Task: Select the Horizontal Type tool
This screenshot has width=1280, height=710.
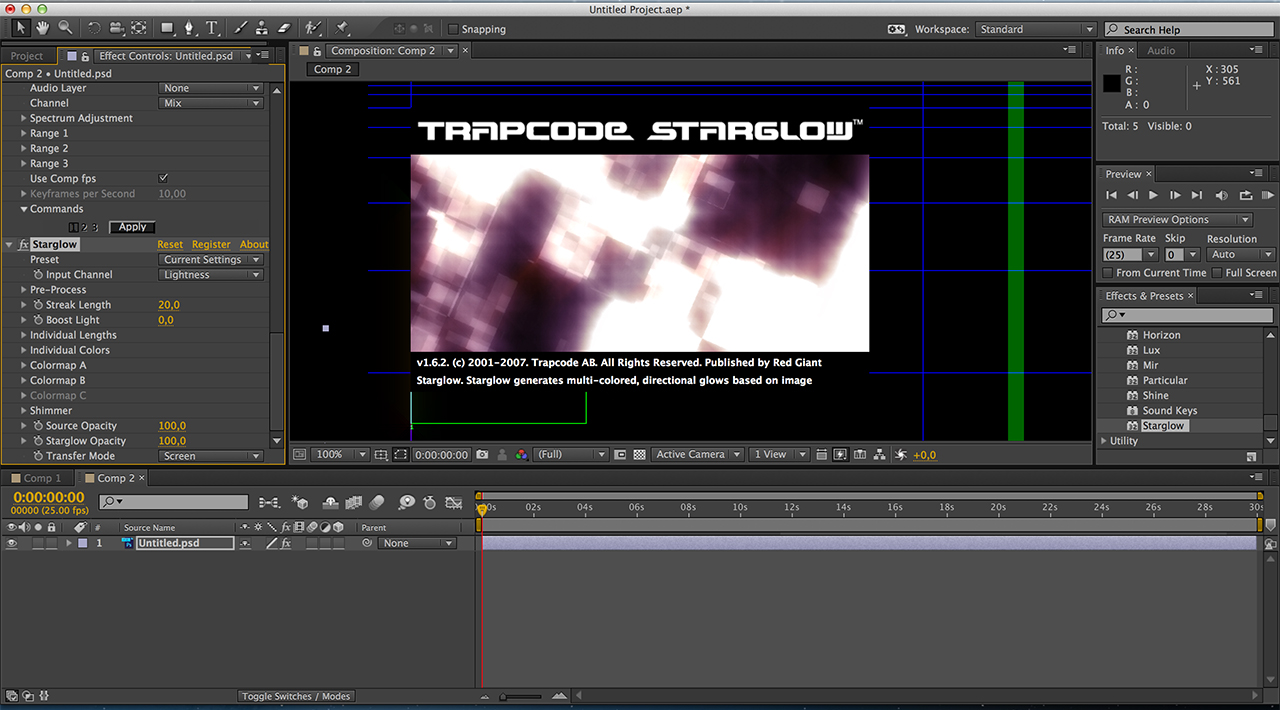Action: [x=212, y=28]
